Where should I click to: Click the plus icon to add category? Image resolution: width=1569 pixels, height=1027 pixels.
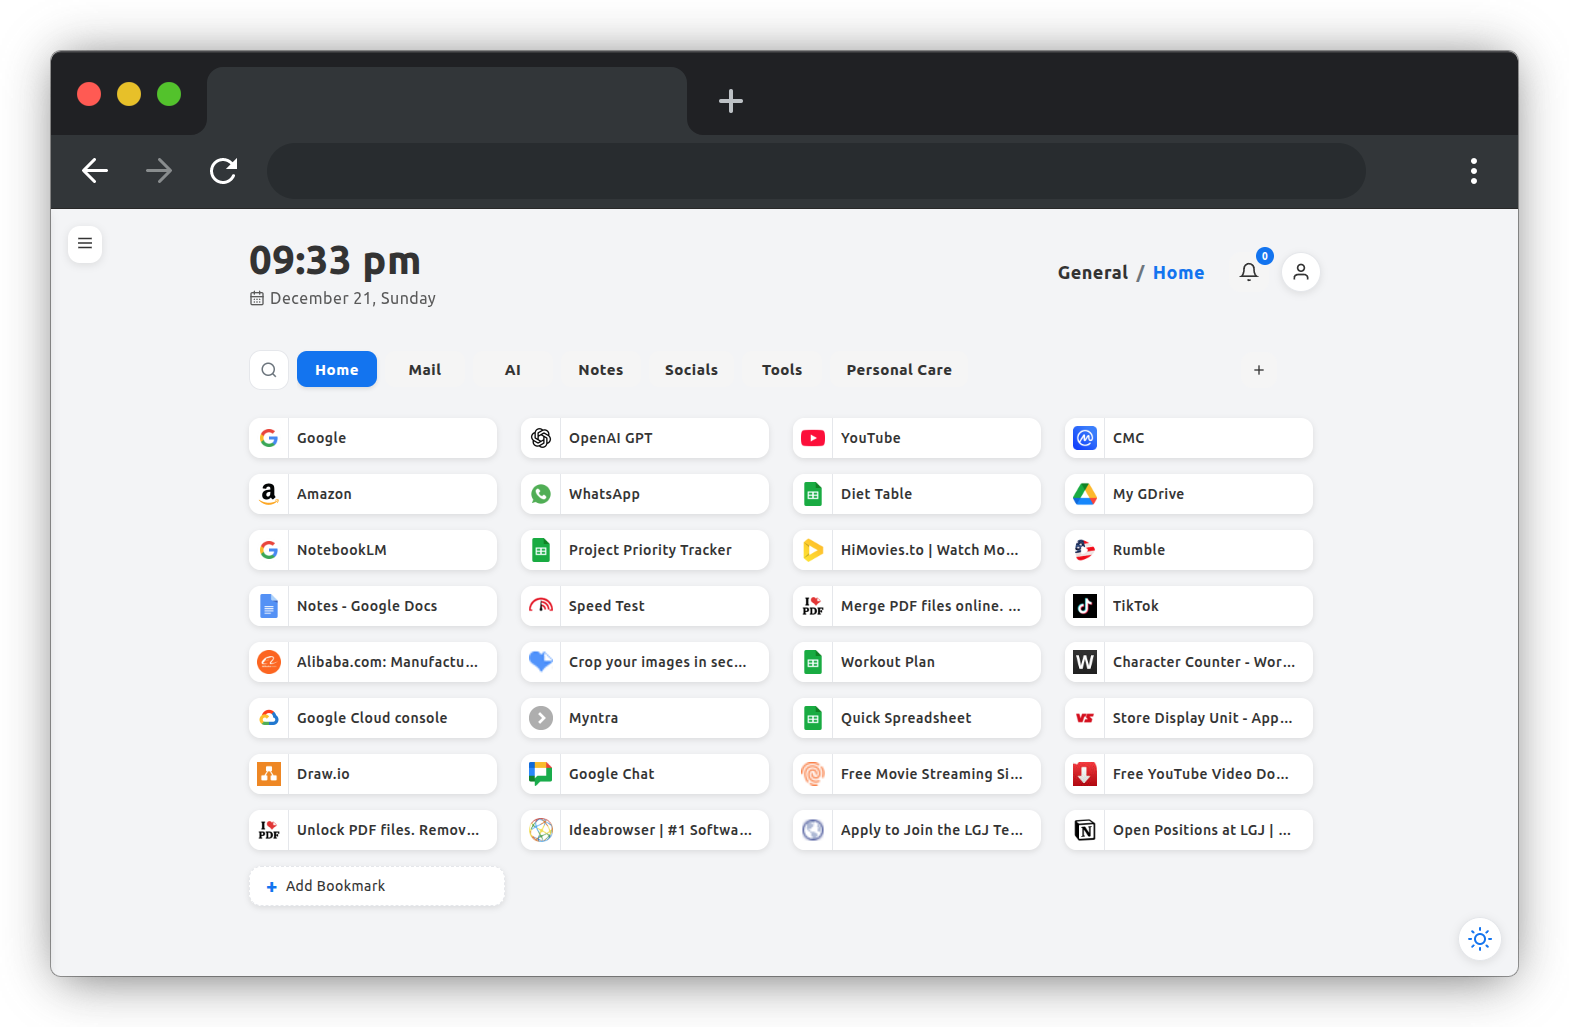pyautogui.click(x=1259, y=370)
